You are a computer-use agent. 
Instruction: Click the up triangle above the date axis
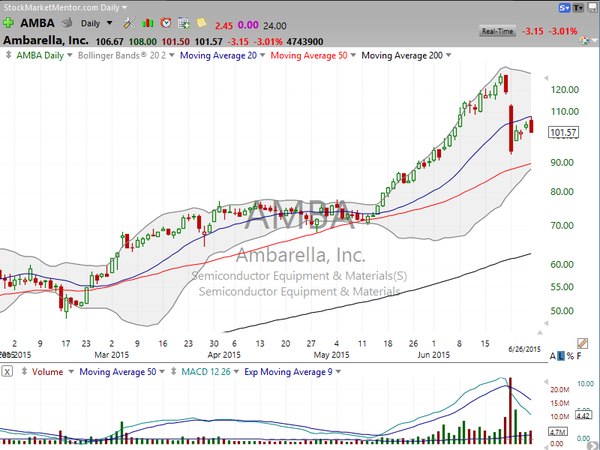tap(540, 333)
